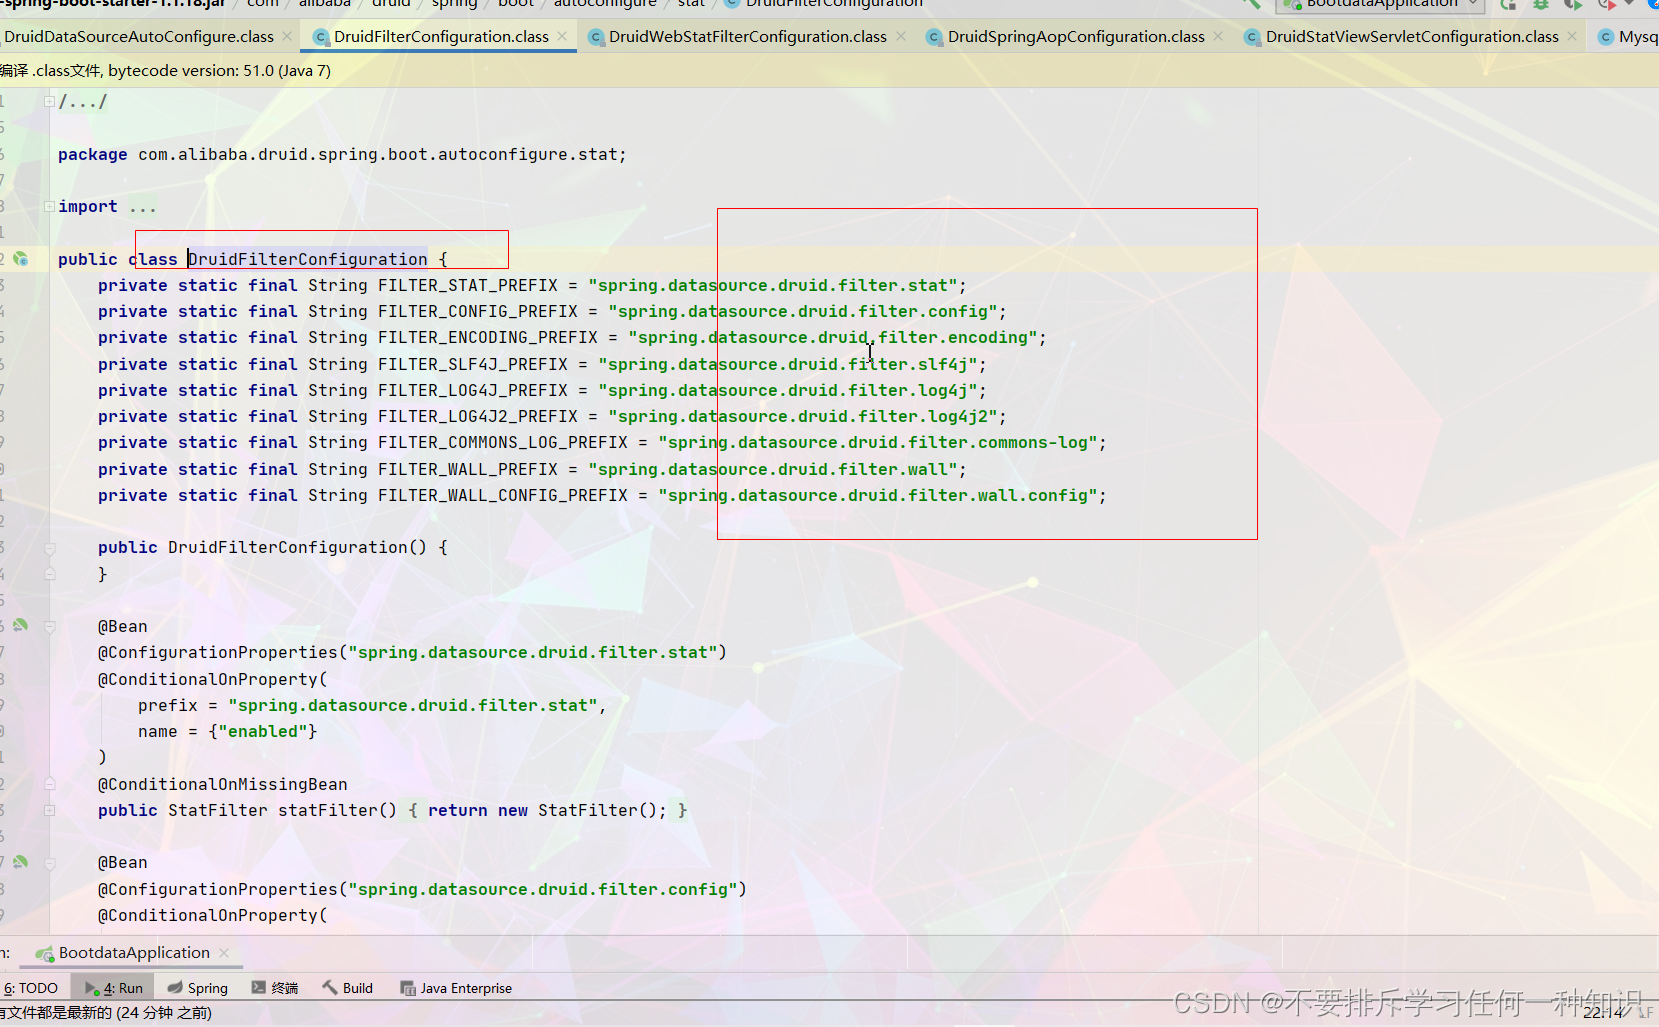1659x1027 pixels.
Task: Open DruidStatViewServletConfiguration.class tab
Action: [x=1412, y=37]
